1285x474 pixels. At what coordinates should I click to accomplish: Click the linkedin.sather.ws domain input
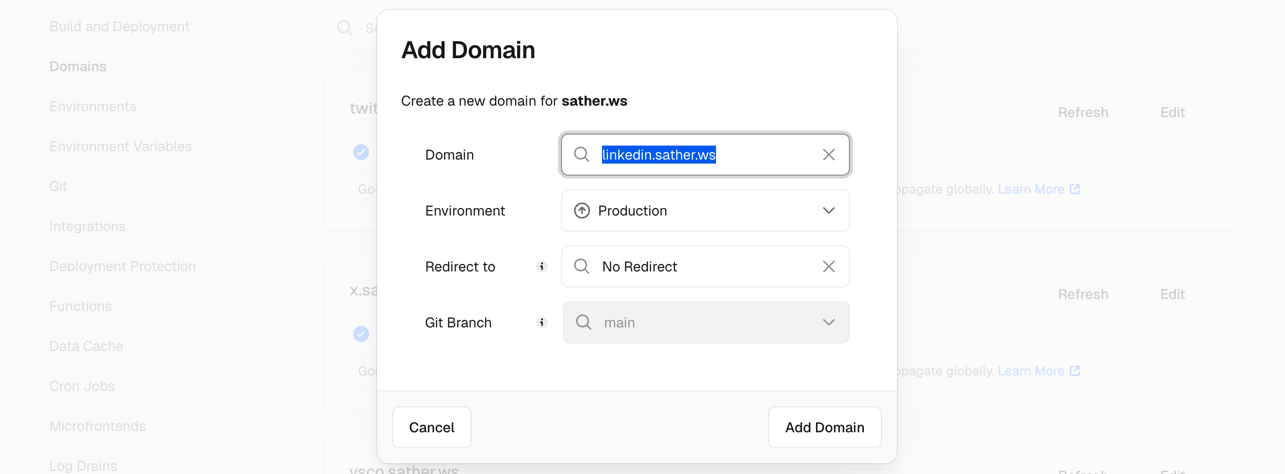(705, 155)
